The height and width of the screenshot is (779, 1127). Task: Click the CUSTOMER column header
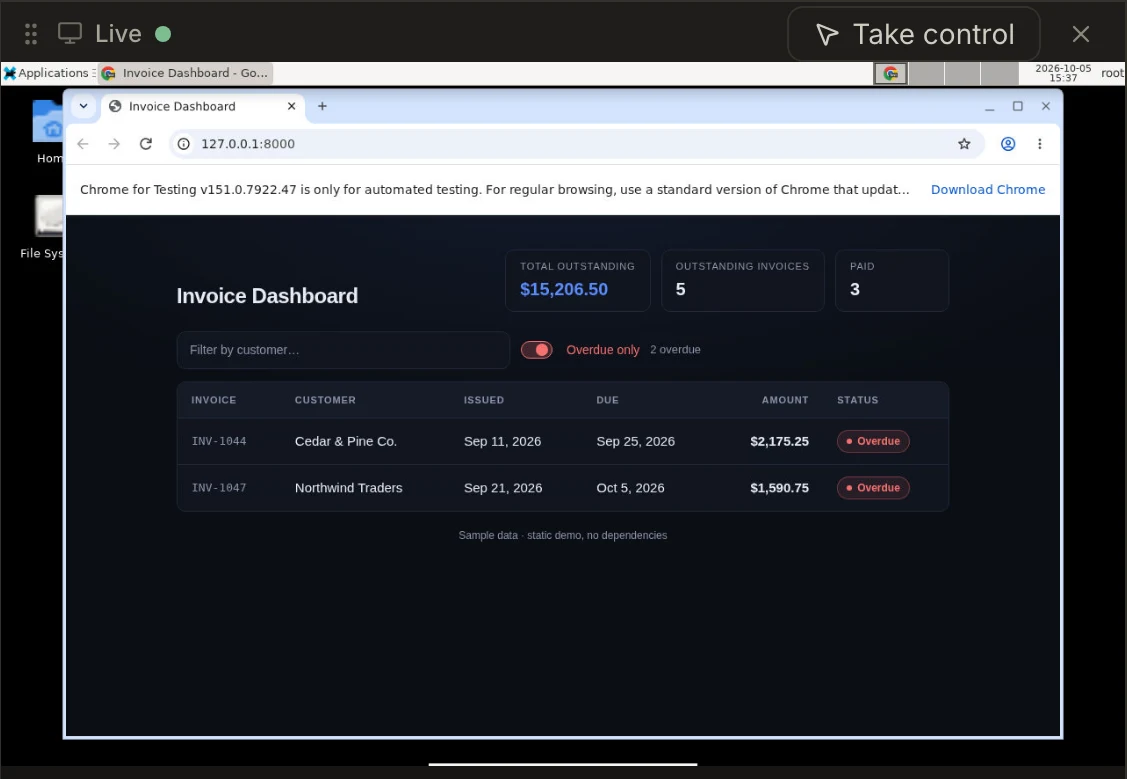(x=325, y=400)
